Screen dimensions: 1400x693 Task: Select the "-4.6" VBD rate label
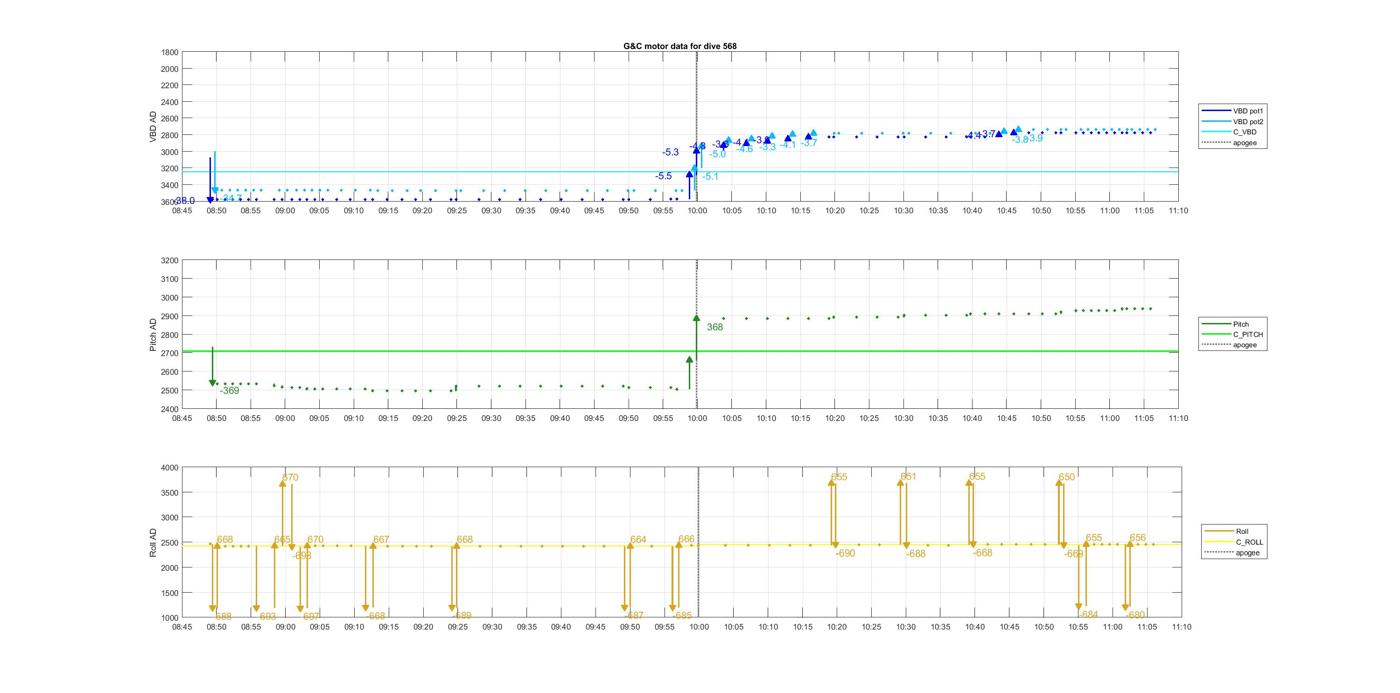coord(744,149)
